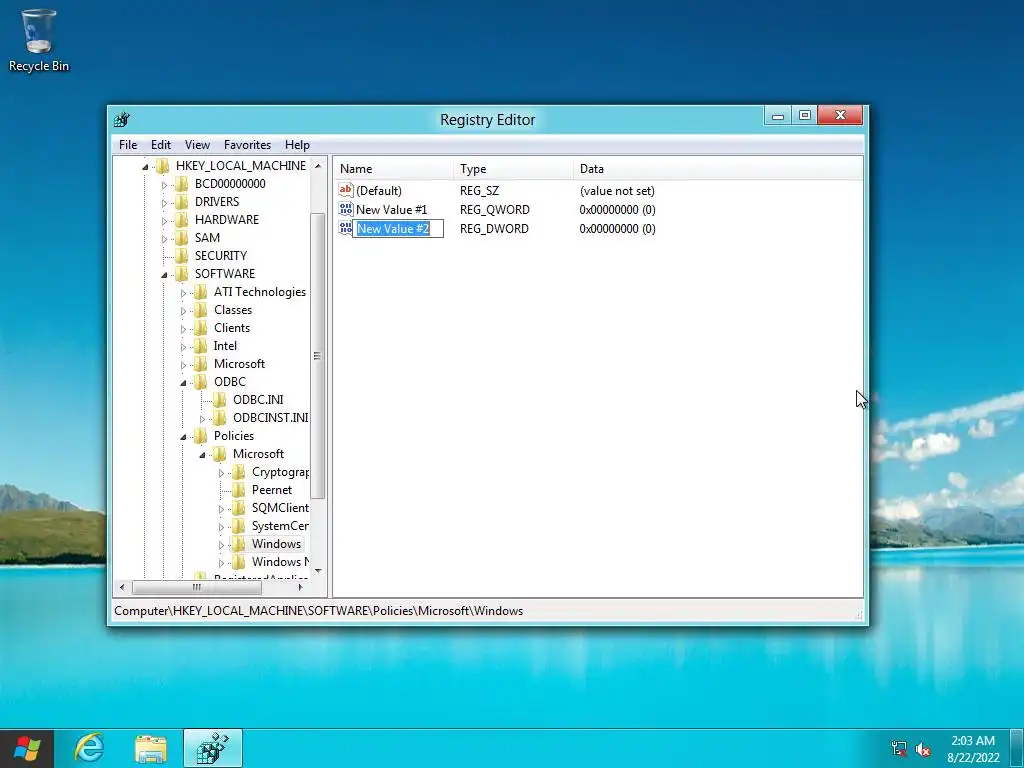
Task: Select the (Default) string value icon
Action: point(345,190)
